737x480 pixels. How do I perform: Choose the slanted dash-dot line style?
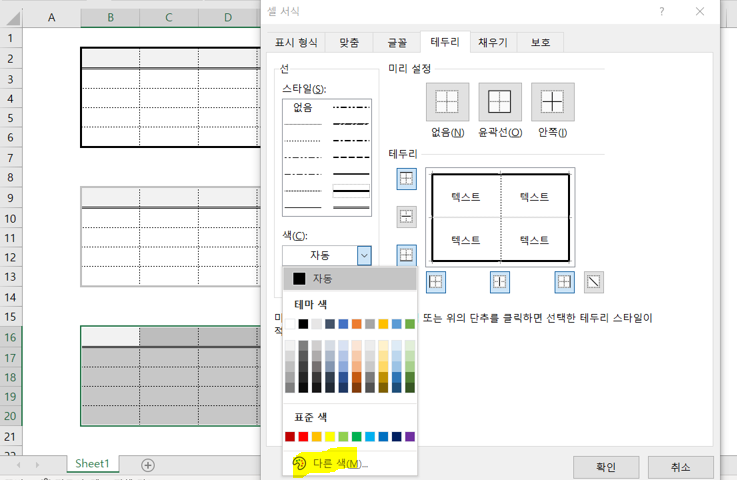[x=351, y=124]
